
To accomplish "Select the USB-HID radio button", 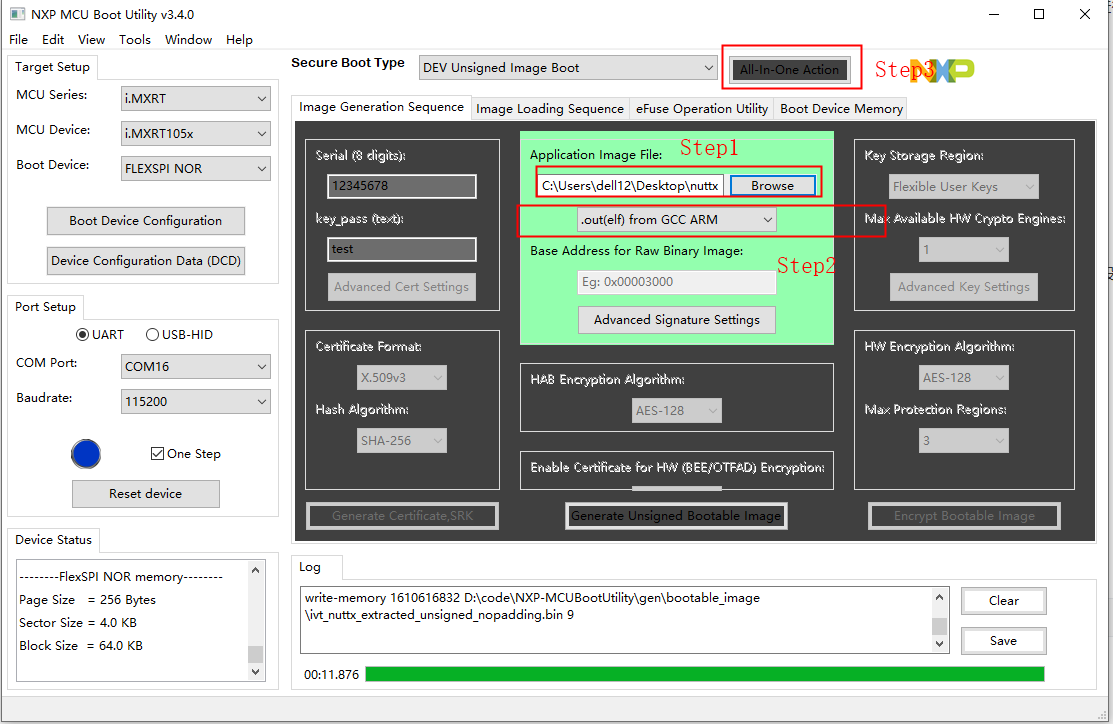I will 152,334.
